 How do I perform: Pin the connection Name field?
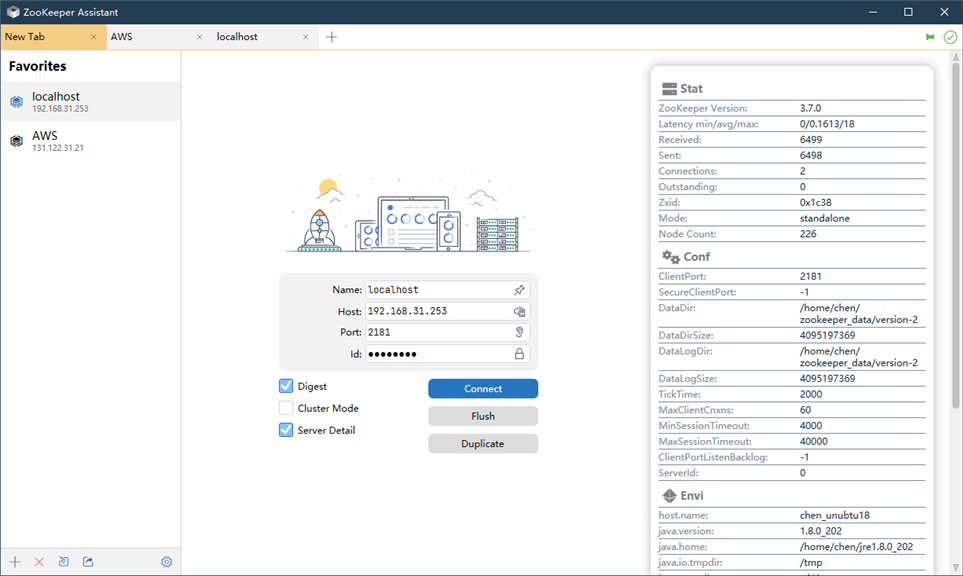(x=519, y=290)
